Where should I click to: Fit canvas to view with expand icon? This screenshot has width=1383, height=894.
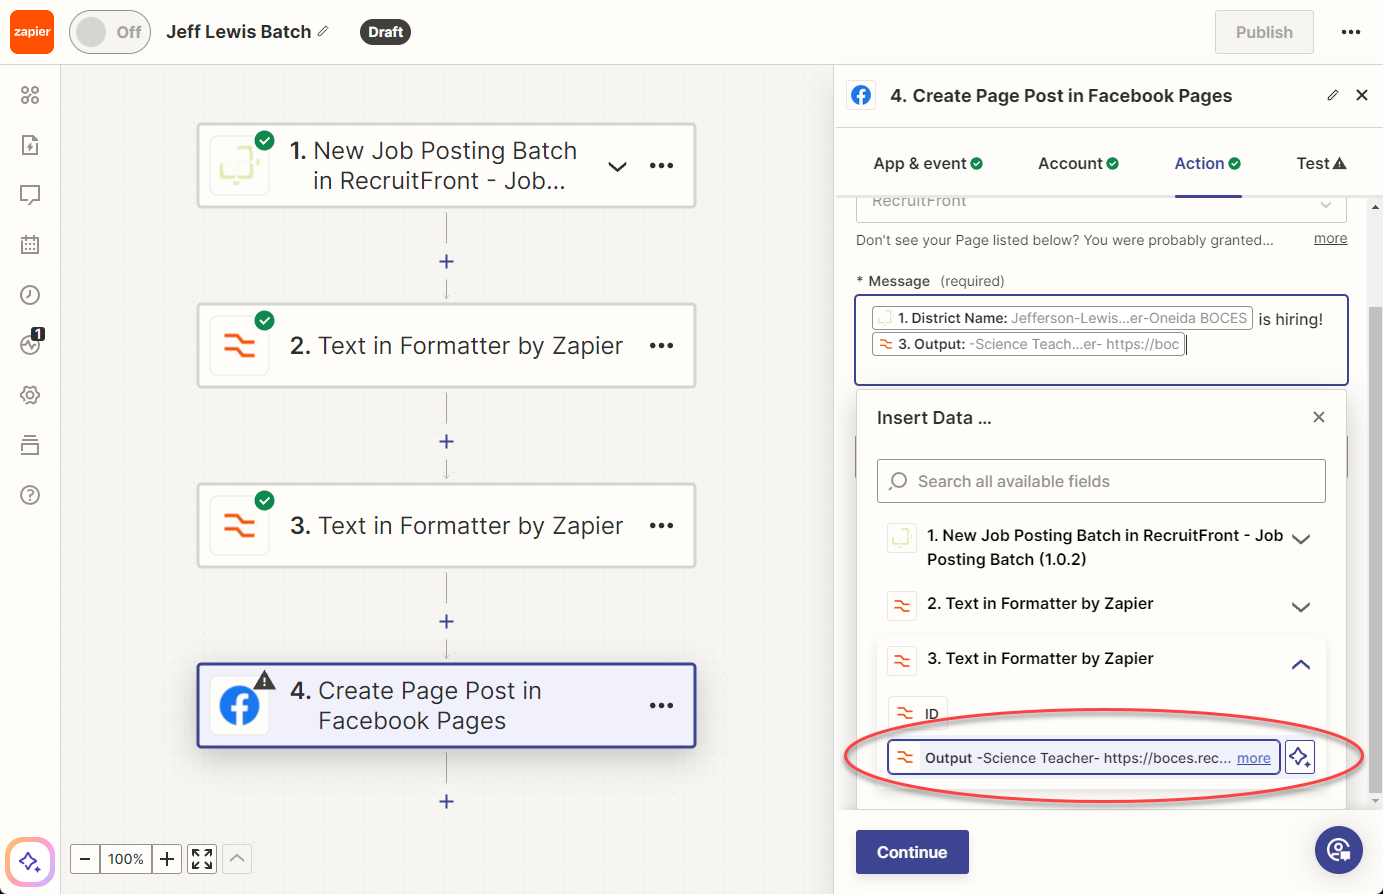202,859
